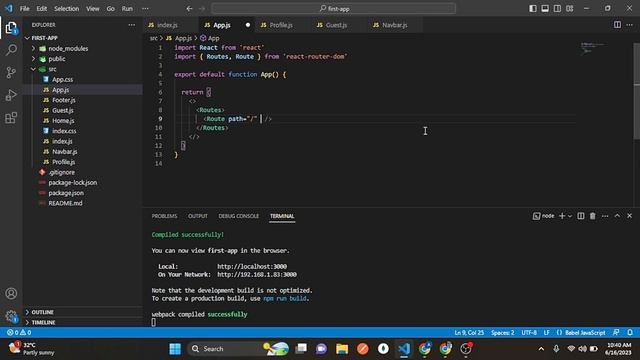Change indentation via Spaces: 2
The image size is (640, 360).
pos(502,333)
